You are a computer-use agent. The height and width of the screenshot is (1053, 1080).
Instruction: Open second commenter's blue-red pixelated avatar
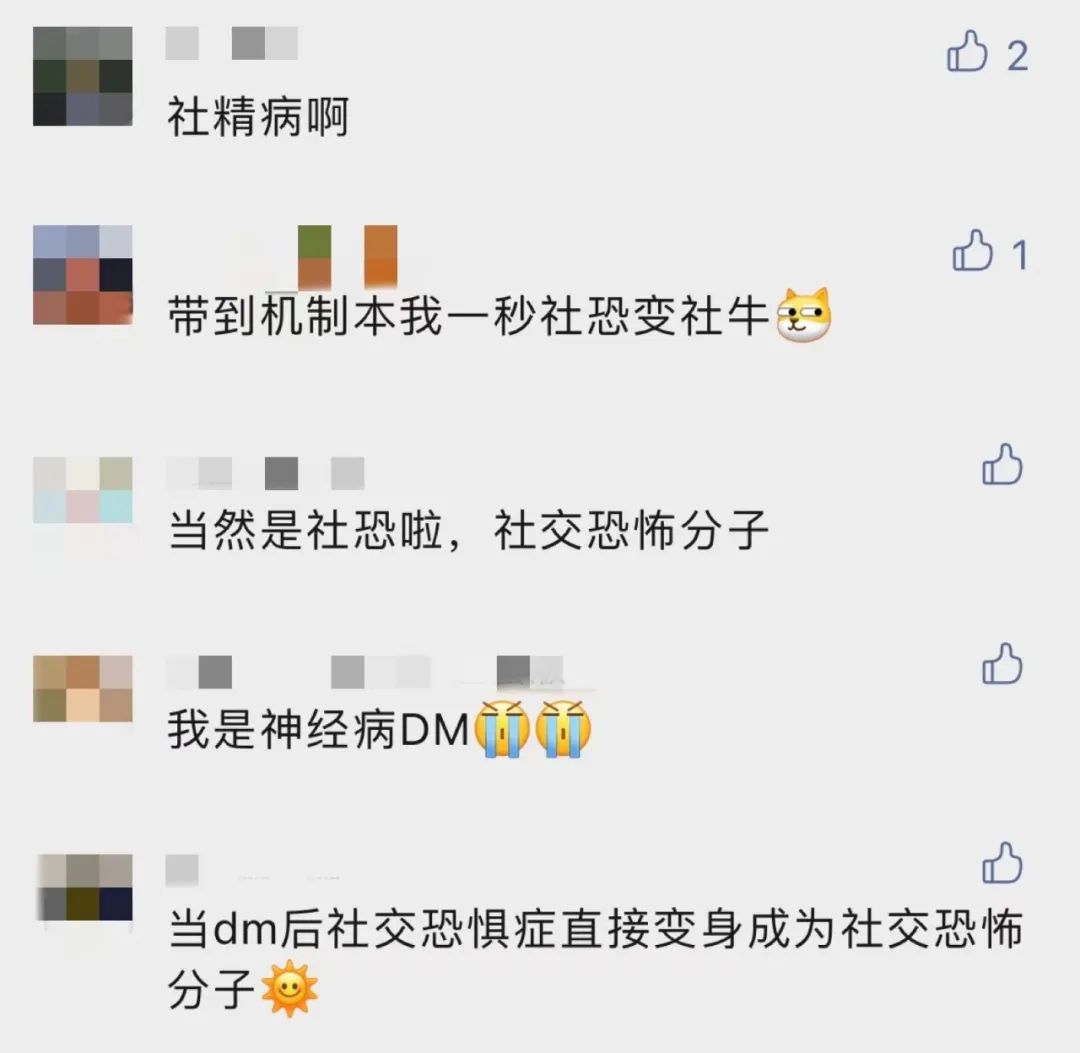(x=83, y=275)
